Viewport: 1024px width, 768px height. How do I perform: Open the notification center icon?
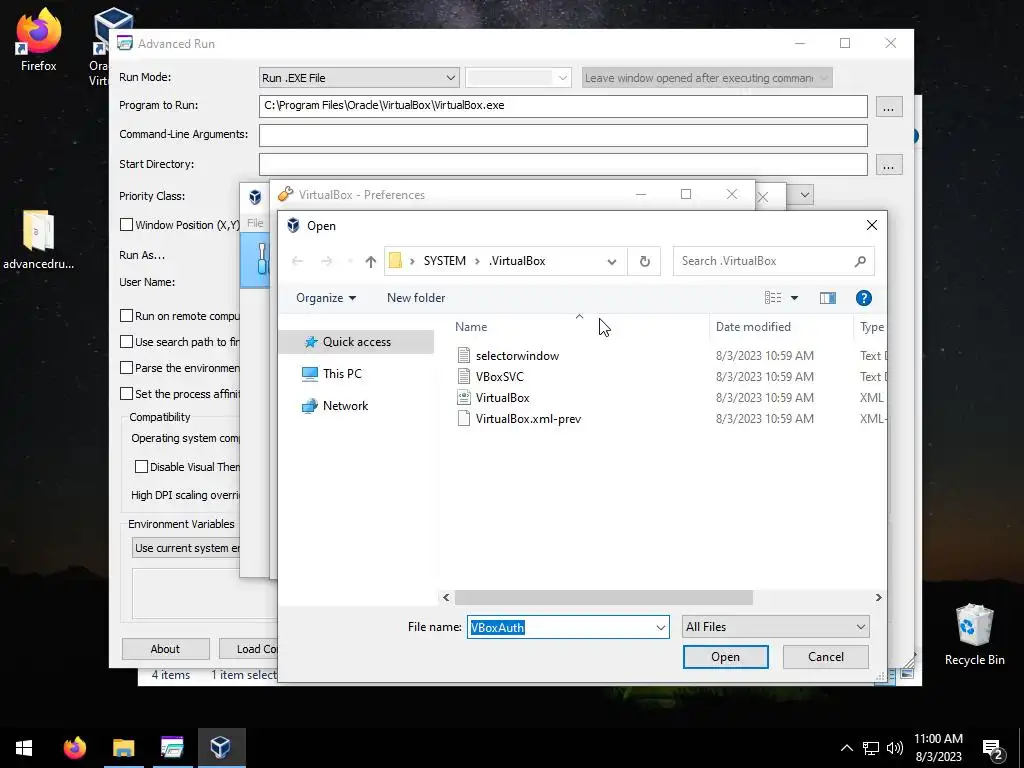tap(993, 748)
